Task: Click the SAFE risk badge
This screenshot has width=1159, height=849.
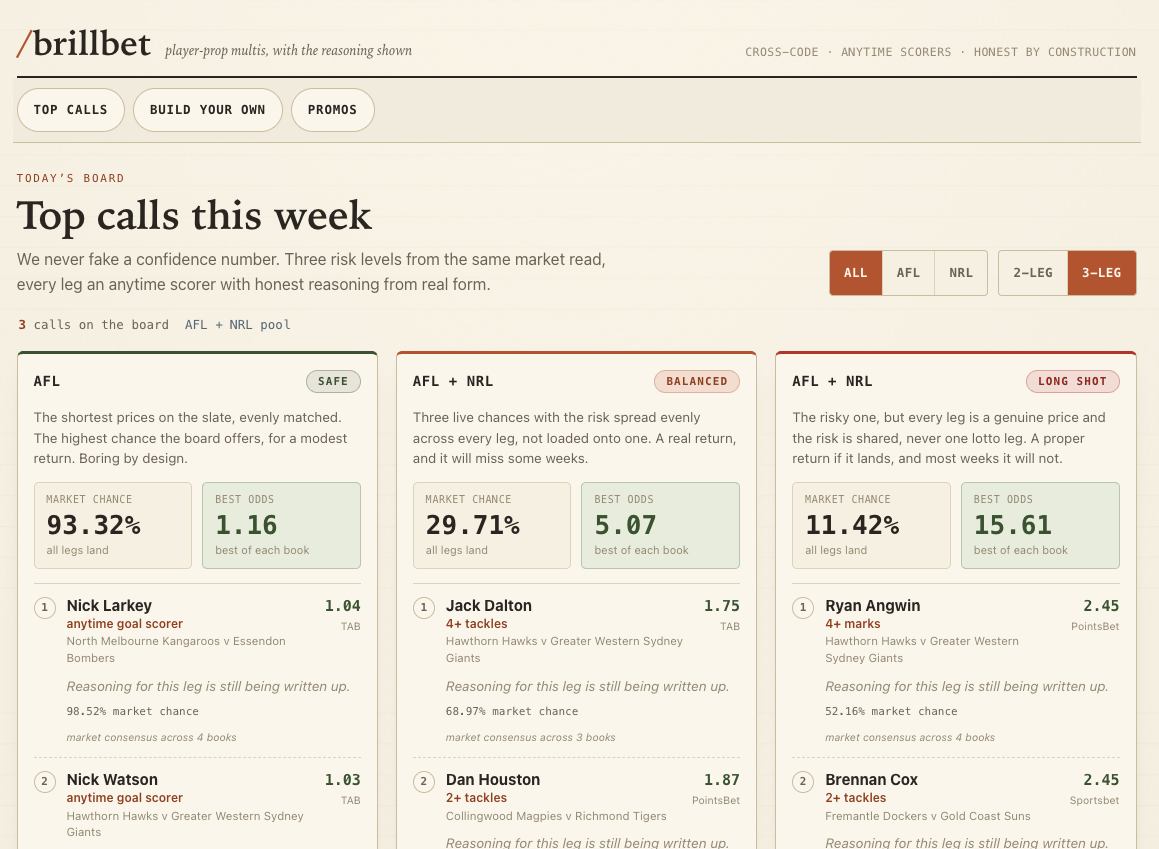Action: pos(333,381)
